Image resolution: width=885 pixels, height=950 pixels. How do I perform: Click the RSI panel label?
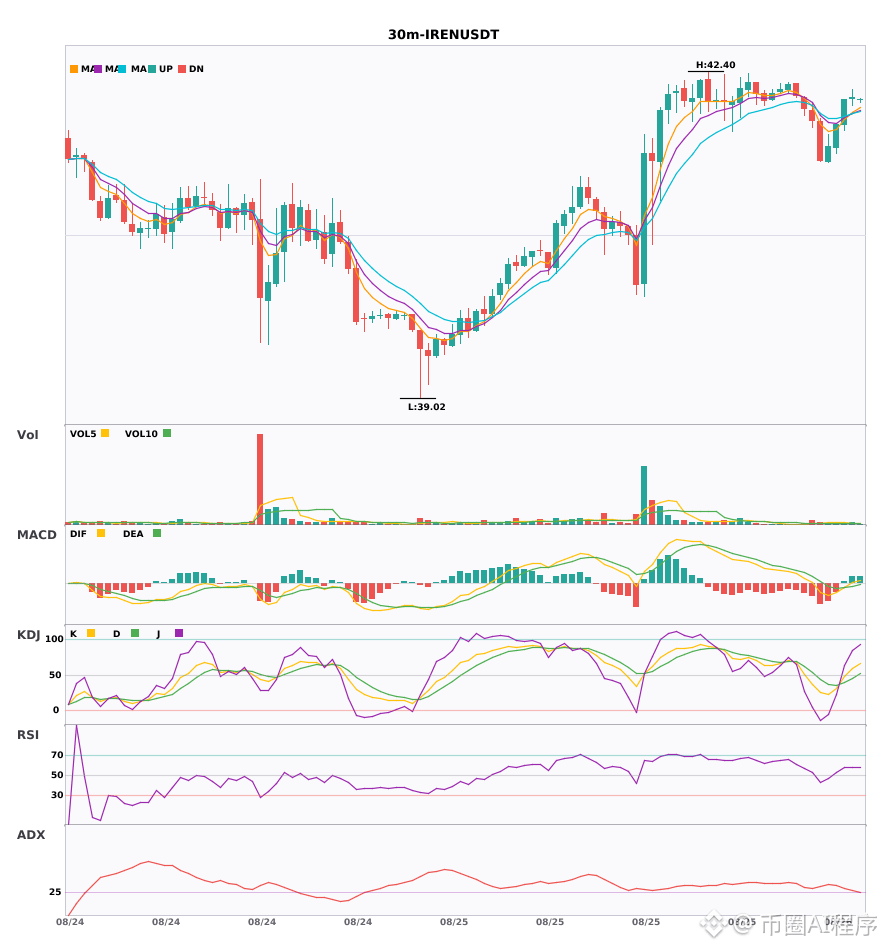(28, 735)
